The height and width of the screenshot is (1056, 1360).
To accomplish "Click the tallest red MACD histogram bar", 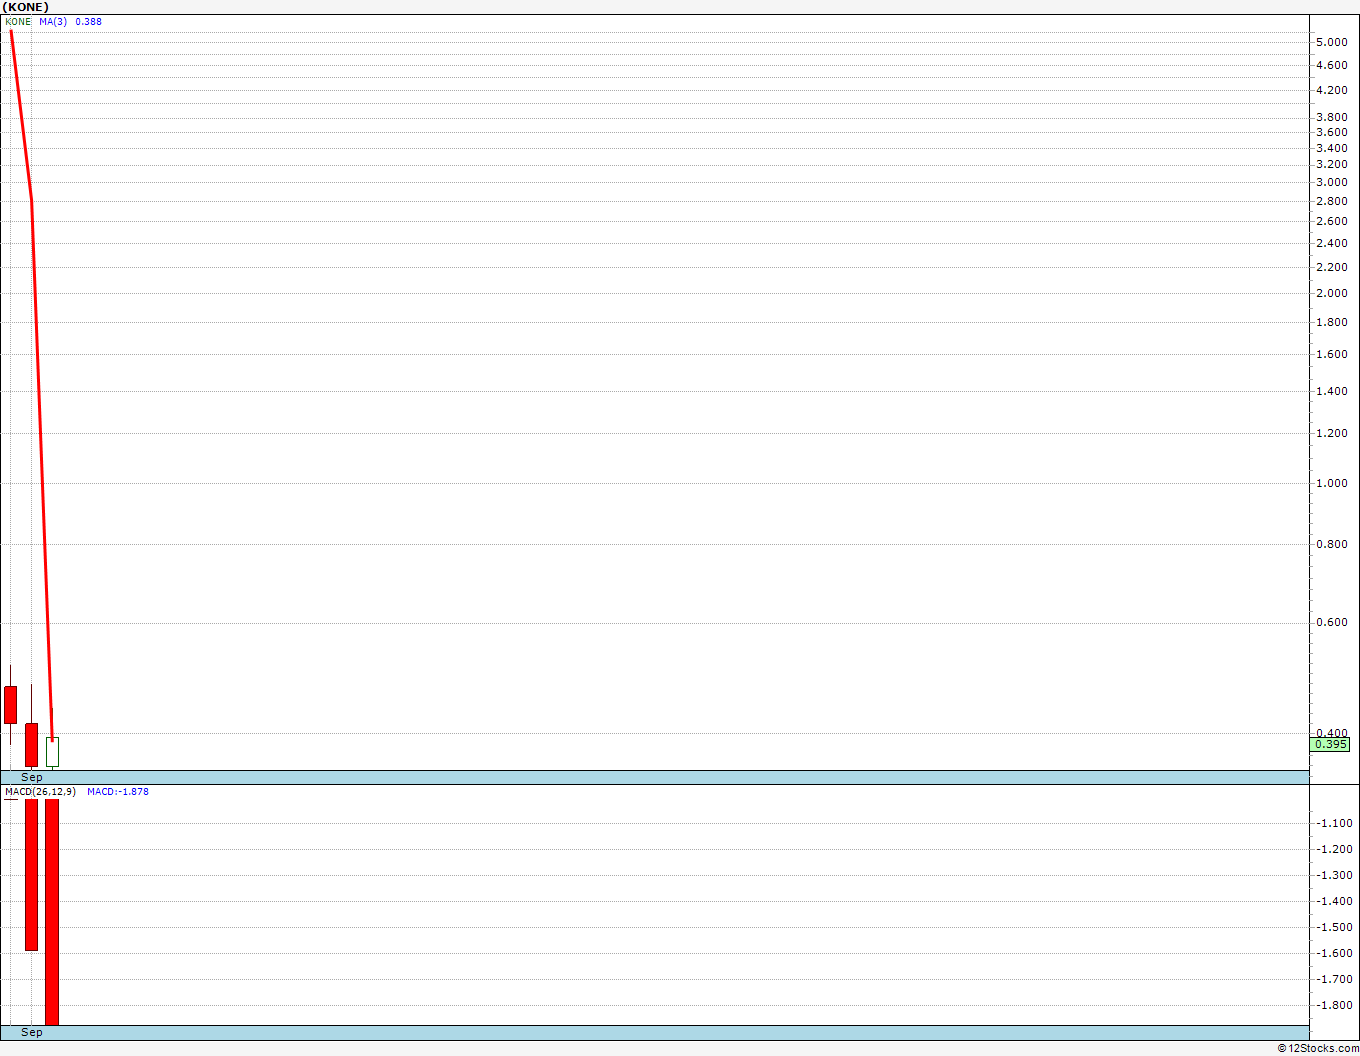I will click(52, 911).
